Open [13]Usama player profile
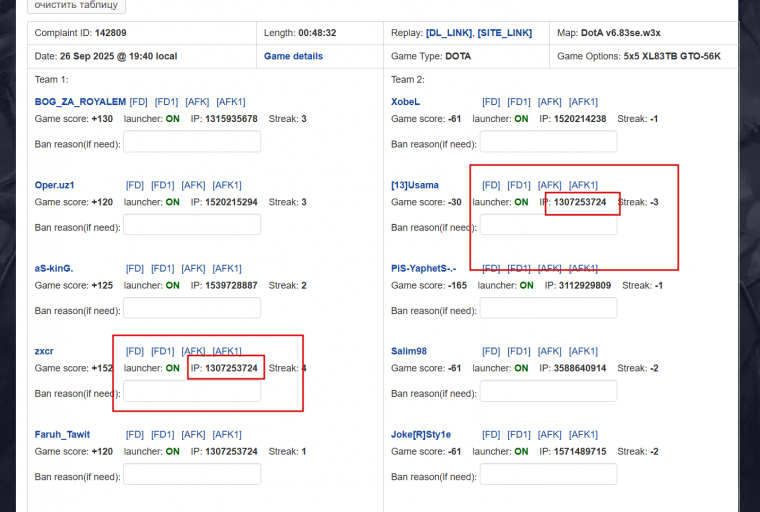This screenshot has width=760, height=512. click(x=415, y=185)
